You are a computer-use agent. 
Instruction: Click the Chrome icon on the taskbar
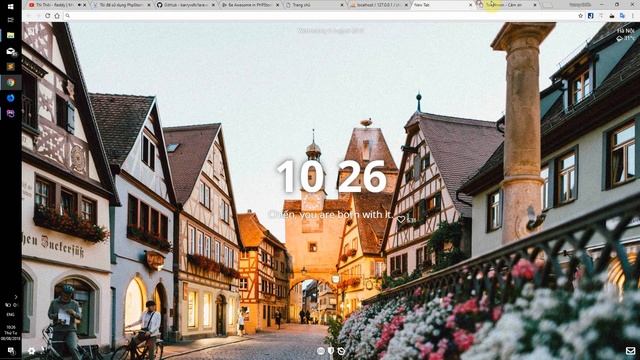tap(11, 82)
